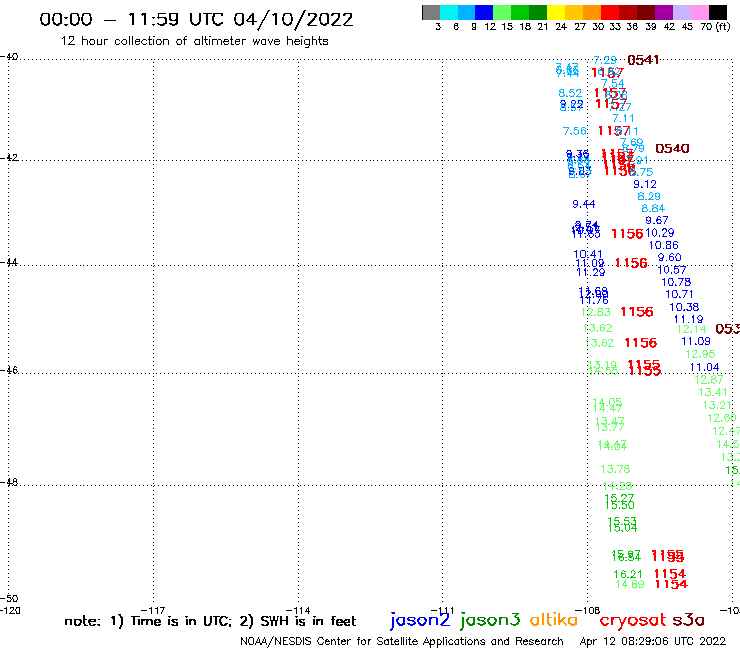Click the '16.21' wave height value
This screenshot has width=740, height=650.
(x=628, y=574)
